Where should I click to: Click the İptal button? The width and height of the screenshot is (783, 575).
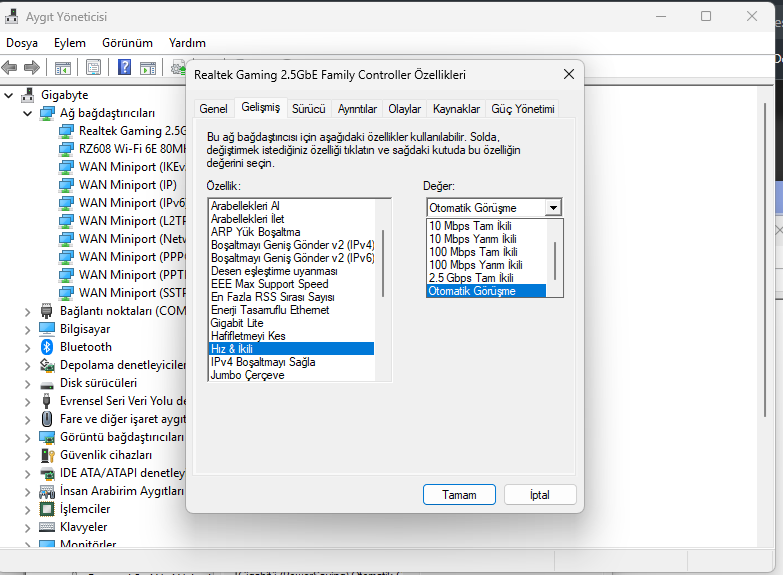point(540,495)
